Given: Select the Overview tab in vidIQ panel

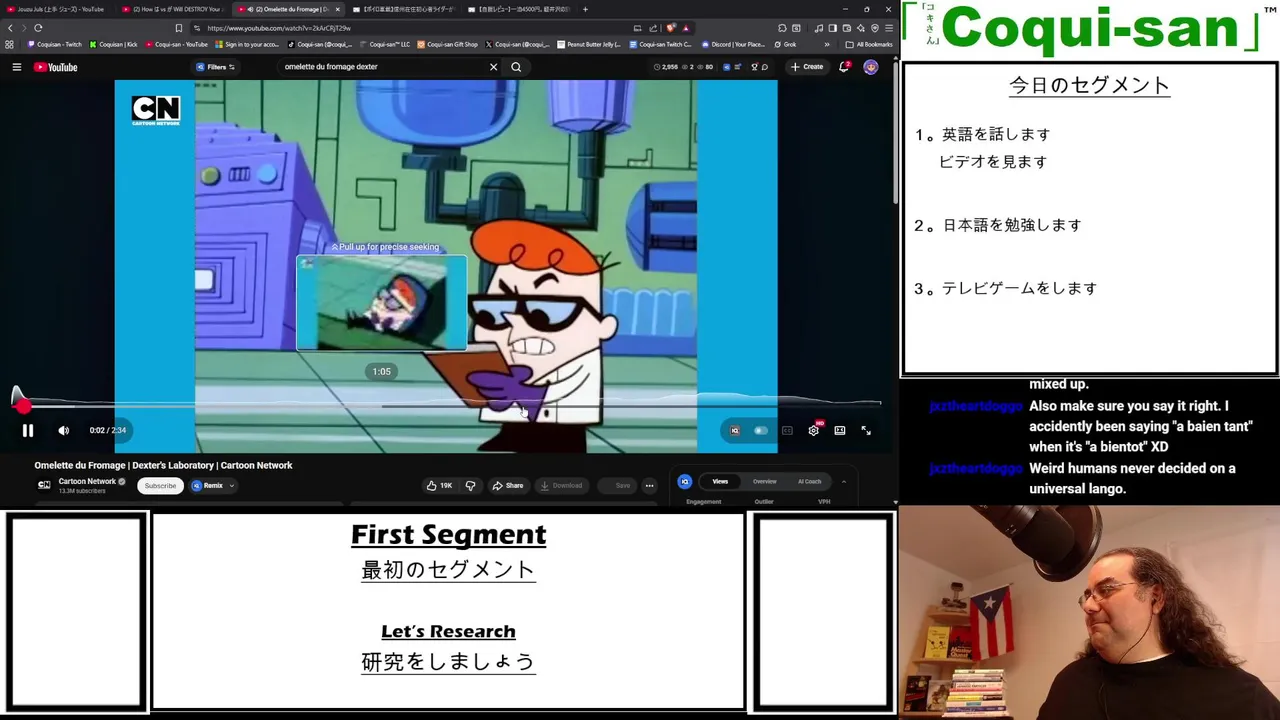Looking at the screenshot, I should [x=764, y=481].
